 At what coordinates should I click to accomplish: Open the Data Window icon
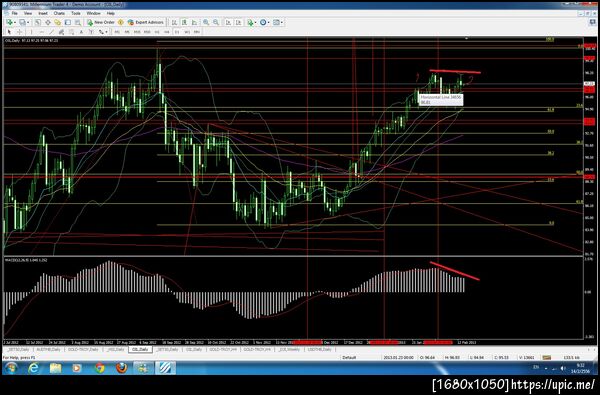click(x=48, y=22)
